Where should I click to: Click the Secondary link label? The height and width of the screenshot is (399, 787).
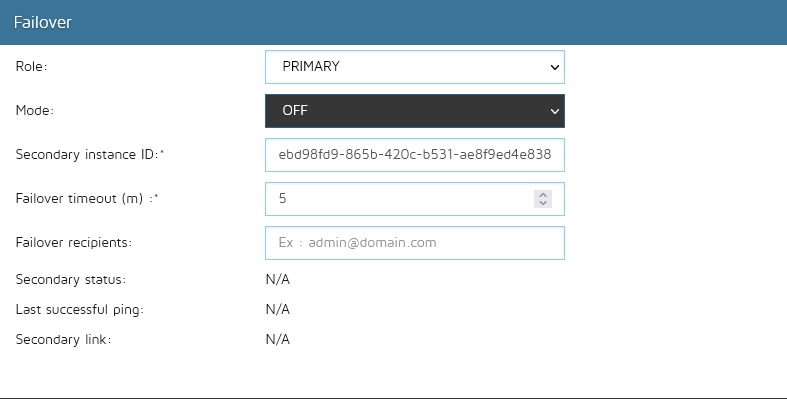click(x=64, y=340)
